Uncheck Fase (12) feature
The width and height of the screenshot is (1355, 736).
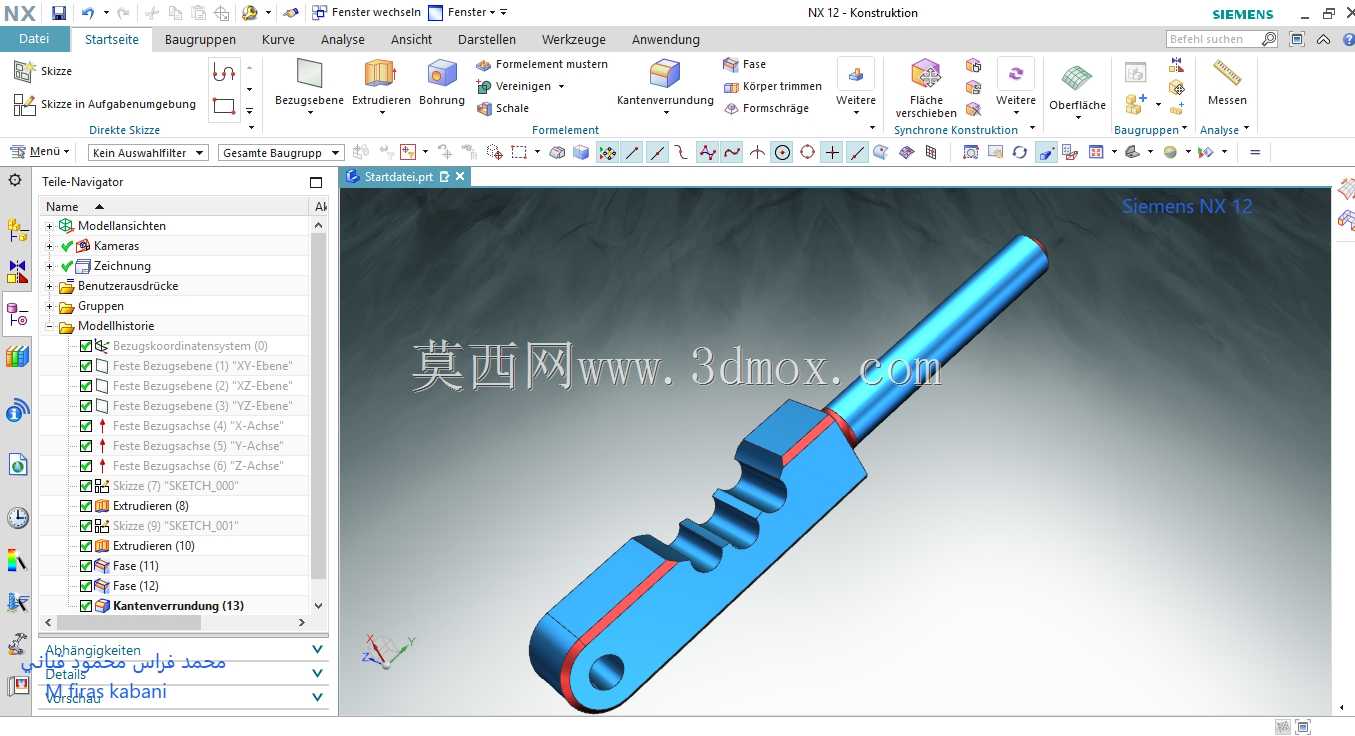click(x=86, y=586)
